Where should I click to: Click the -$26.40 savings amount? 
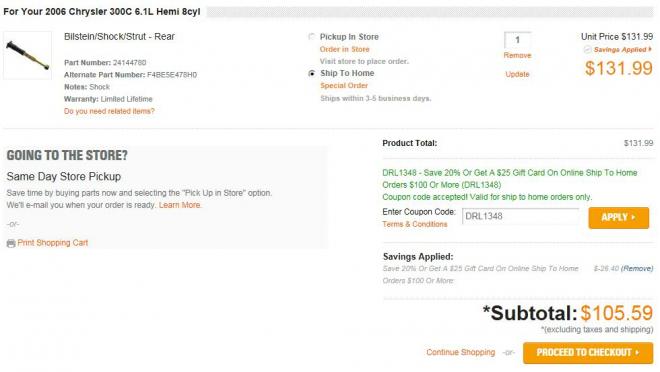coord(606,268)
